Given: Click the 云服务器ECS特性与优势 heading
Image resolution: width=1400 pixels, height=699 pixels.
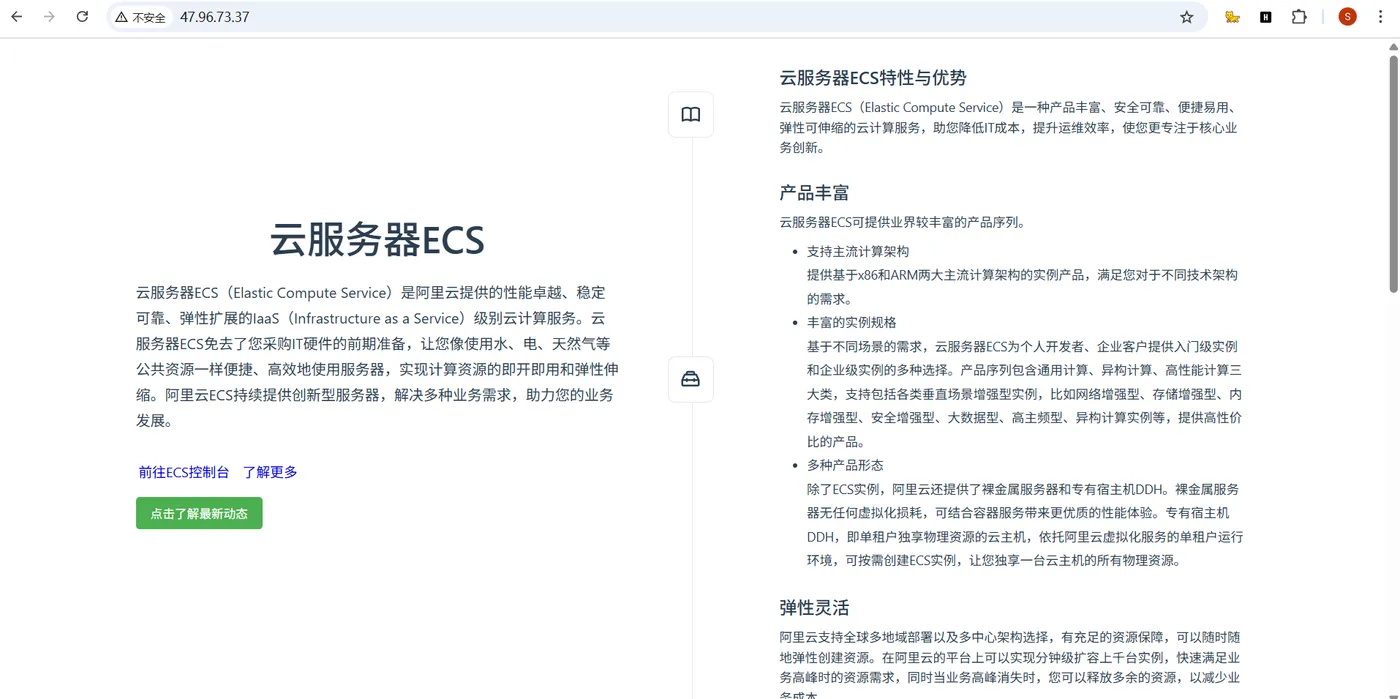Looking at the screenshot, I should point(873,78).
